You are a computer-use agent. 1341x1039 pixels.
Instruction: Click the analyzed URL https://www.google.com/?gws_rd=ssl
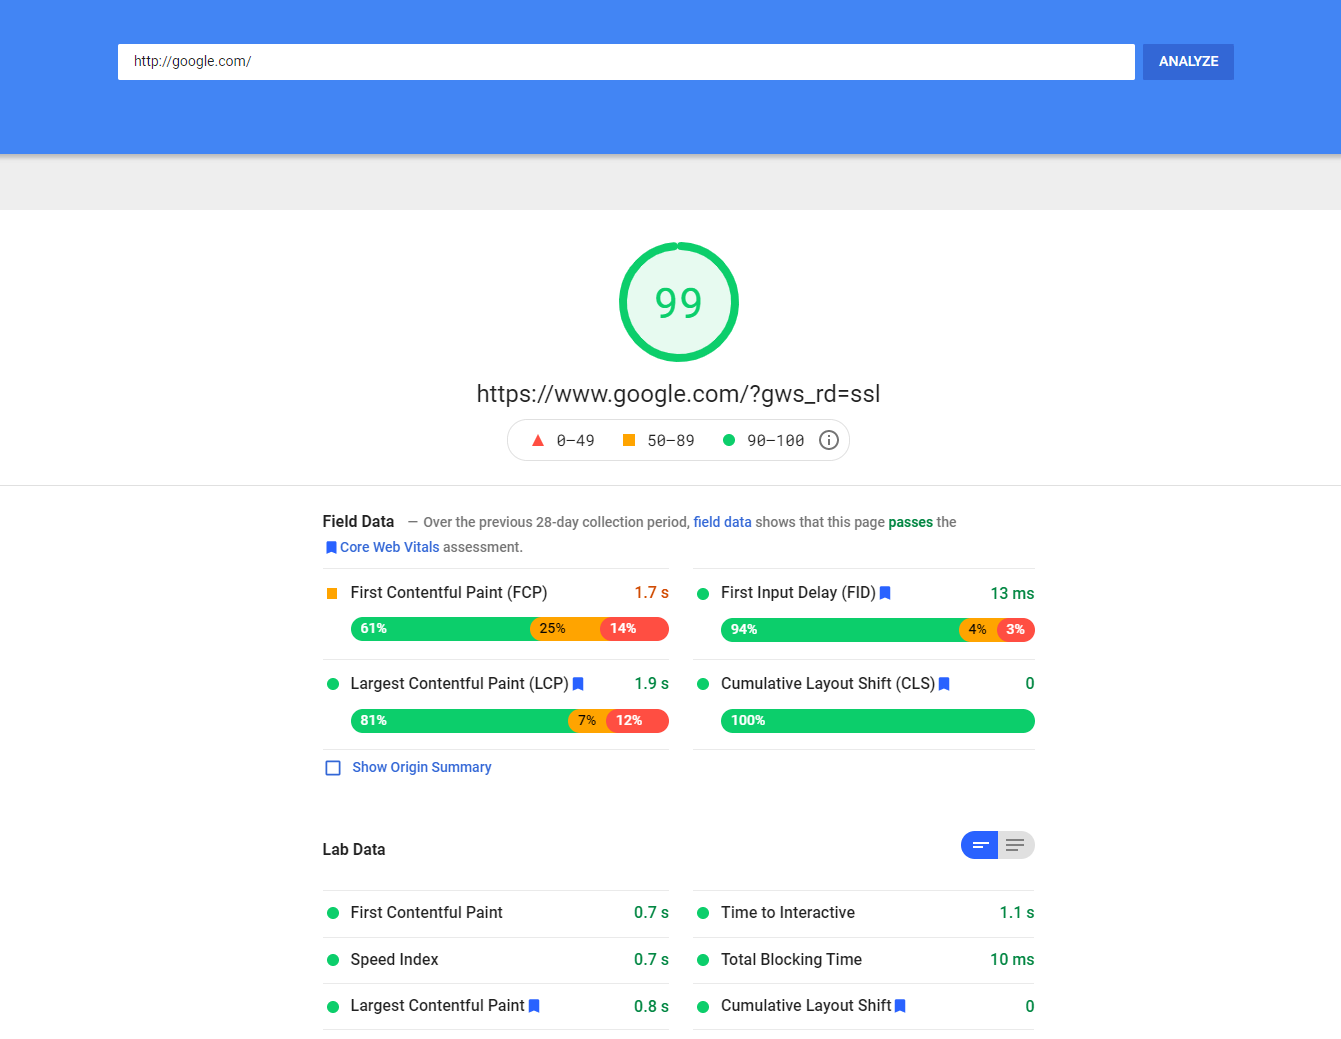click(x=678, y=394)
